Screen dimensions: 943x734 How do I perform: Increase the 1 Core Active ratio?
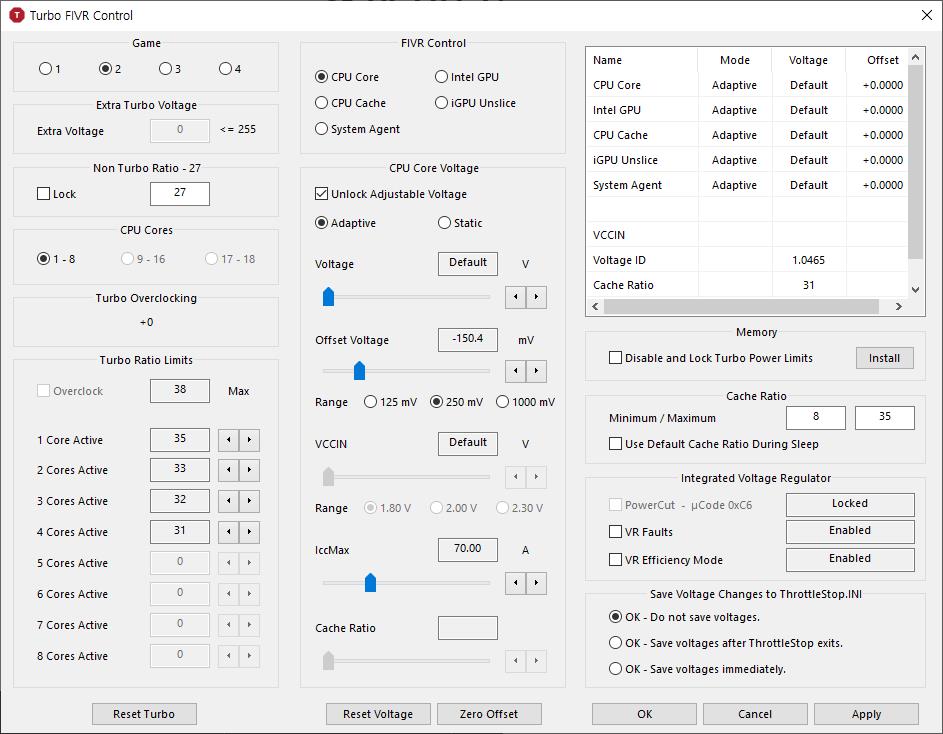click(249, 440)
